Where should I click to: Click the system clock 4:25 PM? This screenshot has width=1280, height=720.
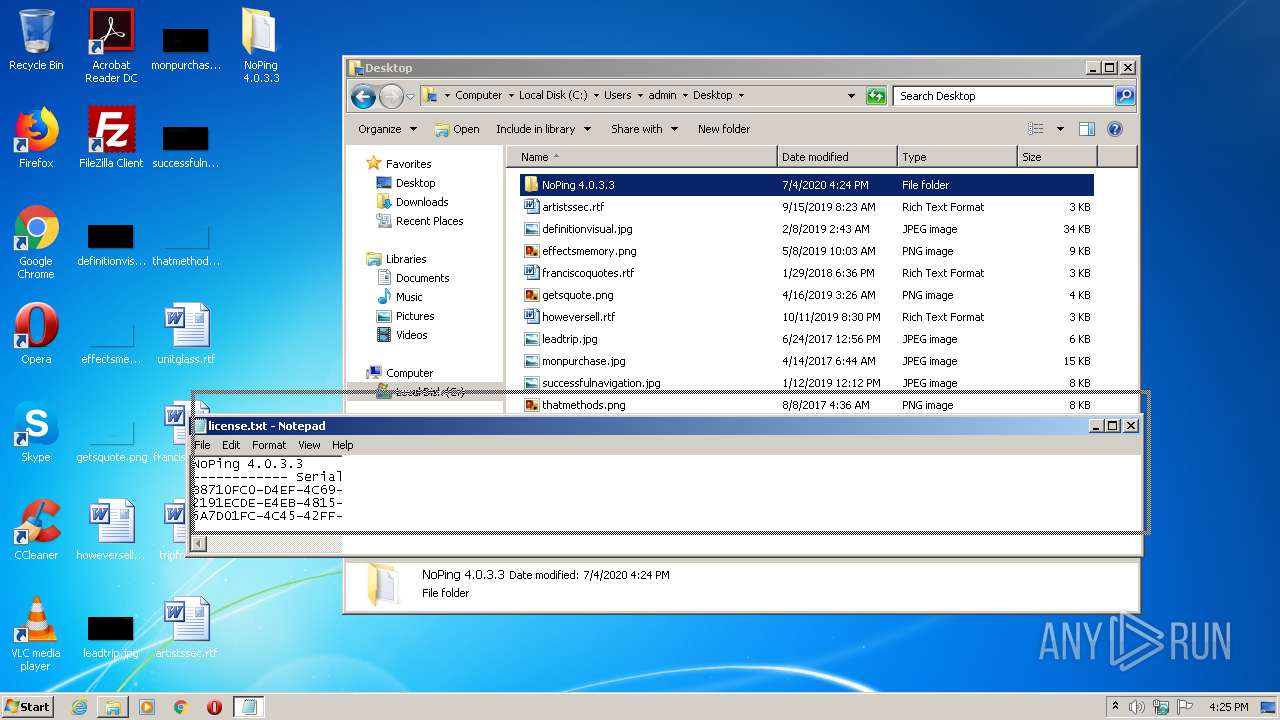point(1228,707)
